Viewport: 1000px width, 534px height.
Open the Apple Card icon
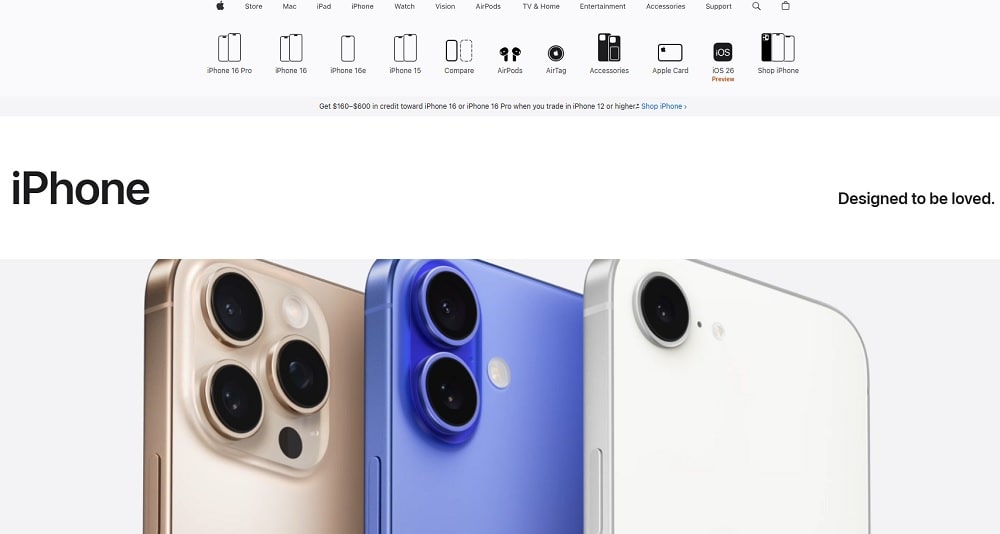(x=670, y=52)
